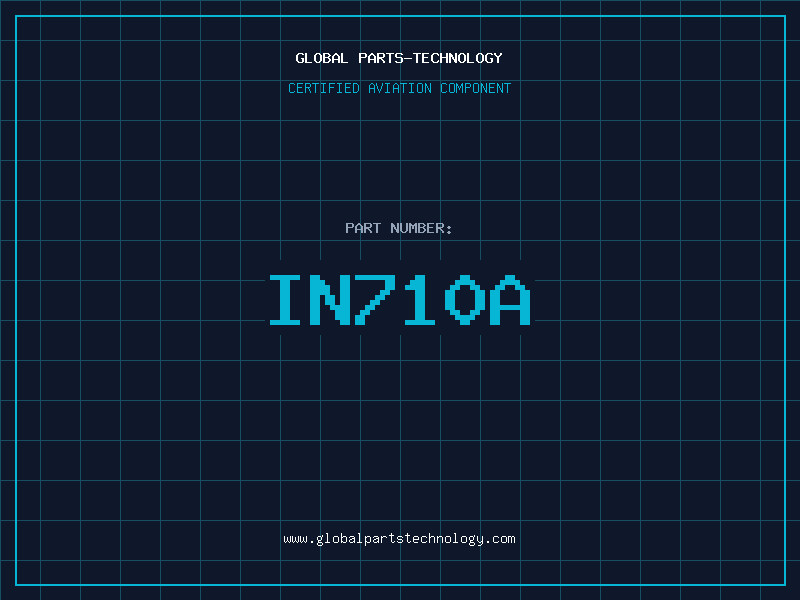This screenshot has height=600, width=800.
Task: Click the word PART in the label
Action: (x=363, y=228)
